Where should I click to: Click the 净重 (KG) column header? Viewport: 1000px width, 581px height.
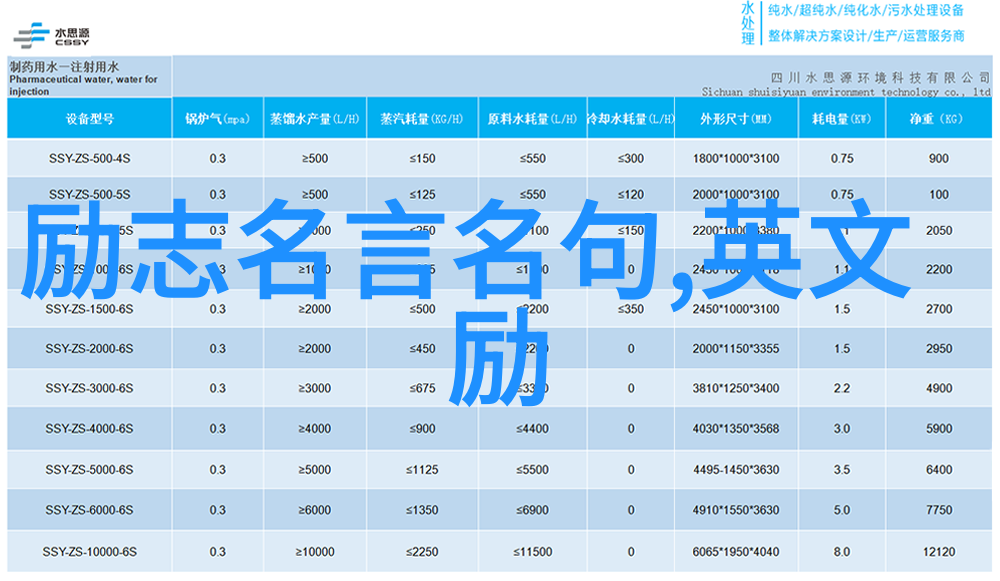(937, 119)
